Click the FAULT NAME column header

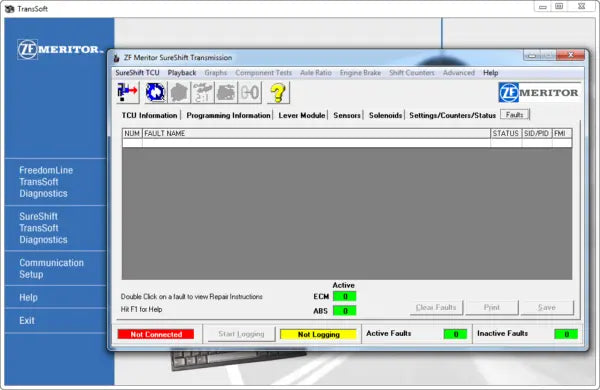click(x=316, y=133)
